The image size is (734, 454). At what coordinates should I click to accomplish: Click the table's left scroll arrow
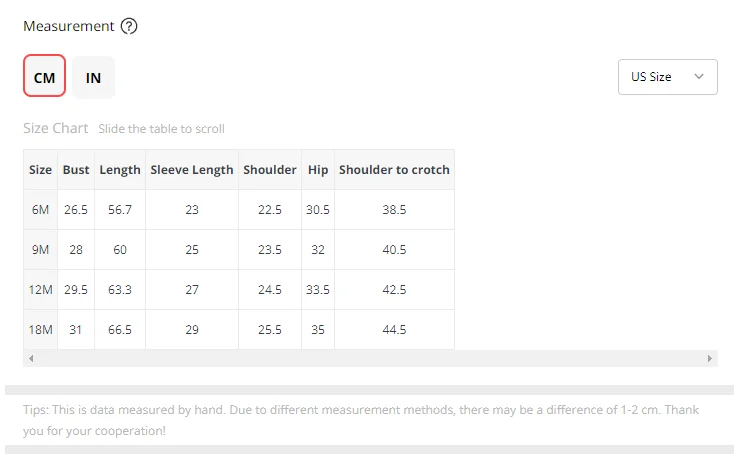31,359
